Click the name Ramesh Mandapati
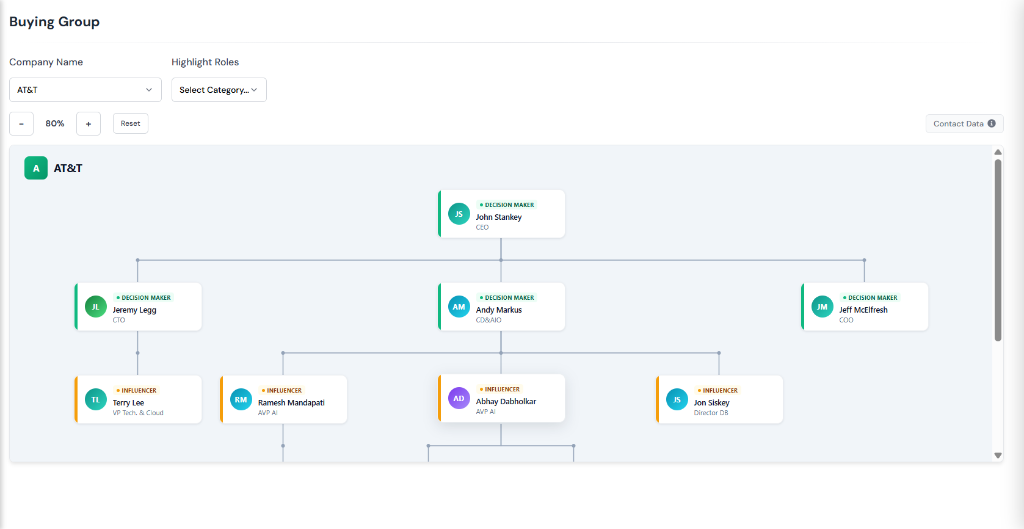The height and width of the screenshot is (529, 1024). point(291,402)
